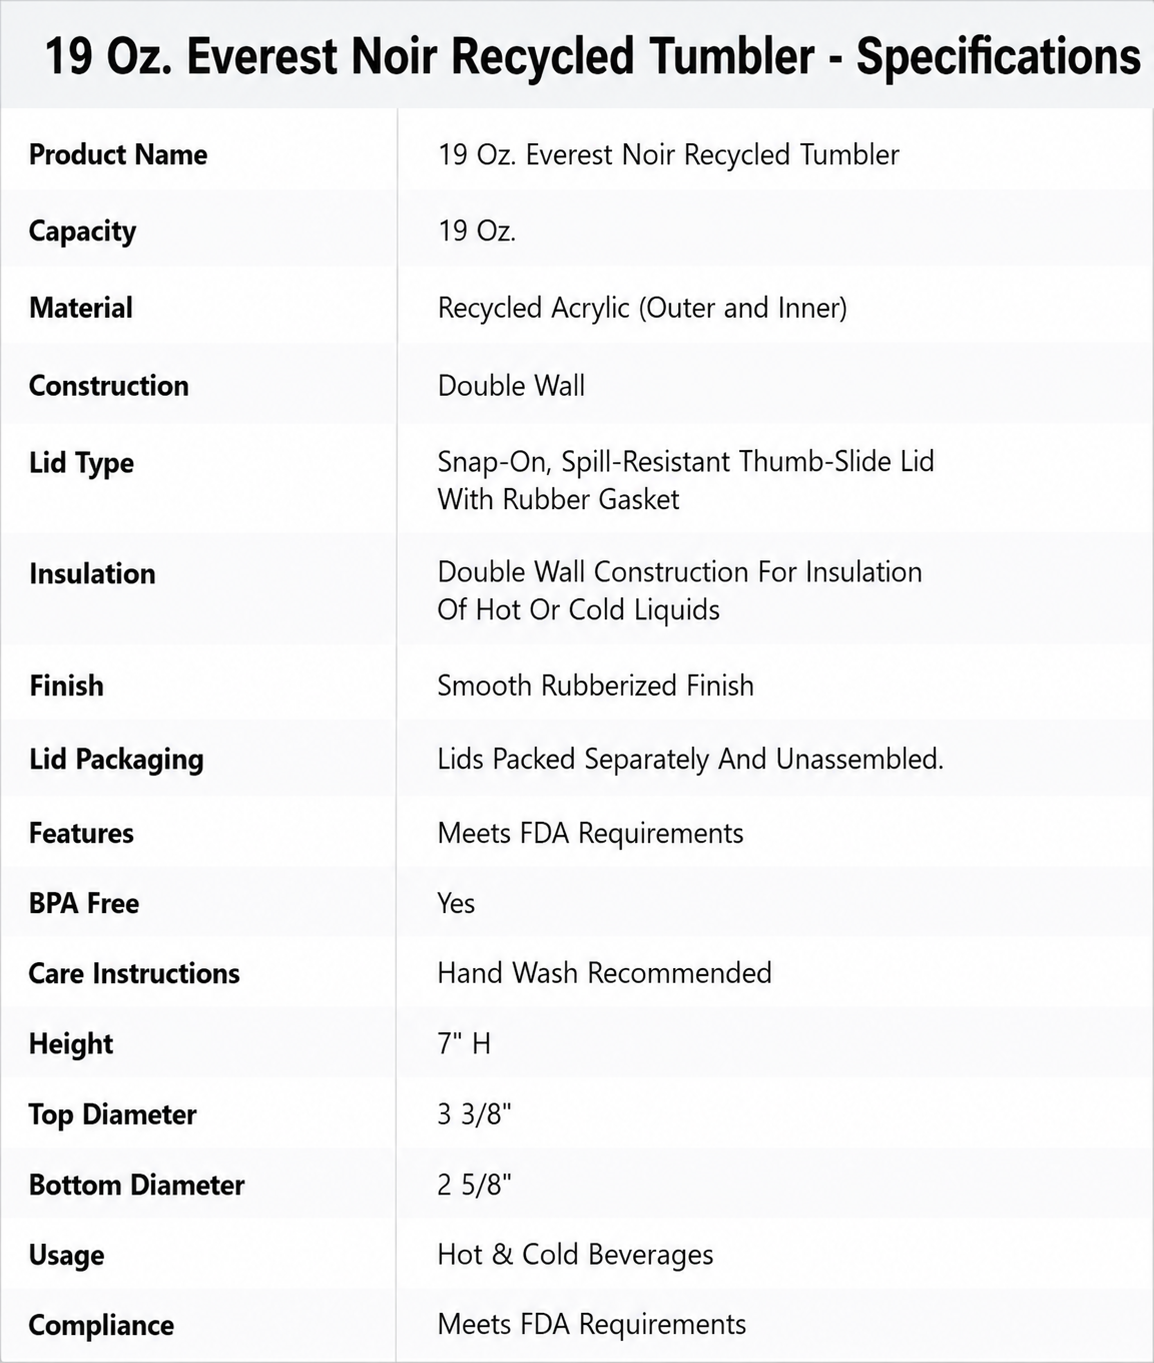This screenshot has height=1363, width=1154.
Task: Select the Product Name row label
Action: [x=118, y=154]
